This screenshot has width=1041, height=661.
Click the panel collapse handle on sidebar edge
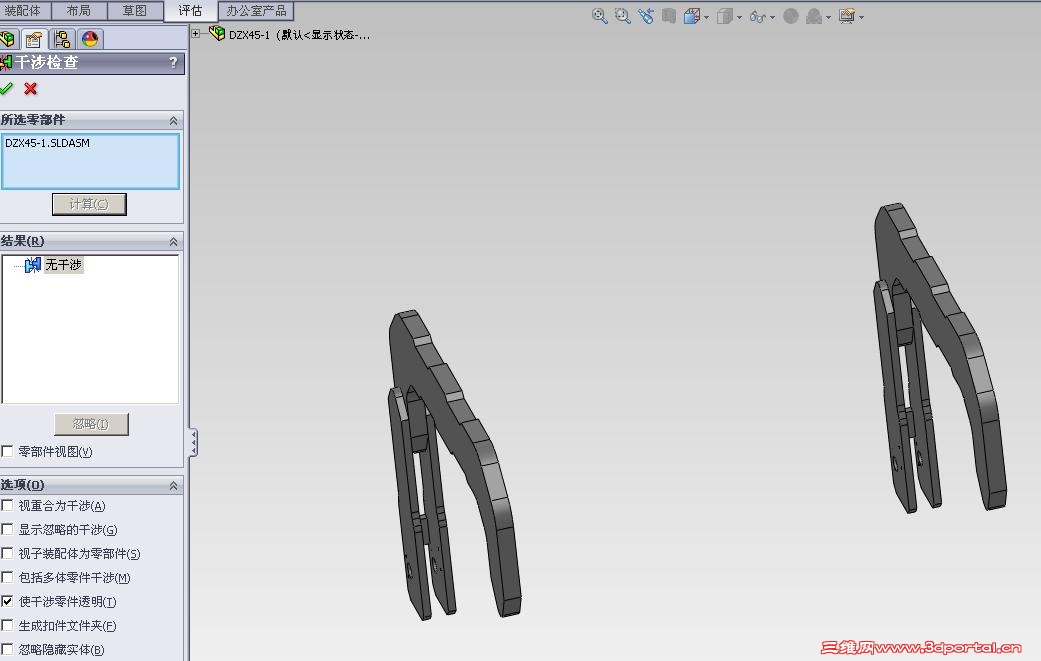pos(193,443)
